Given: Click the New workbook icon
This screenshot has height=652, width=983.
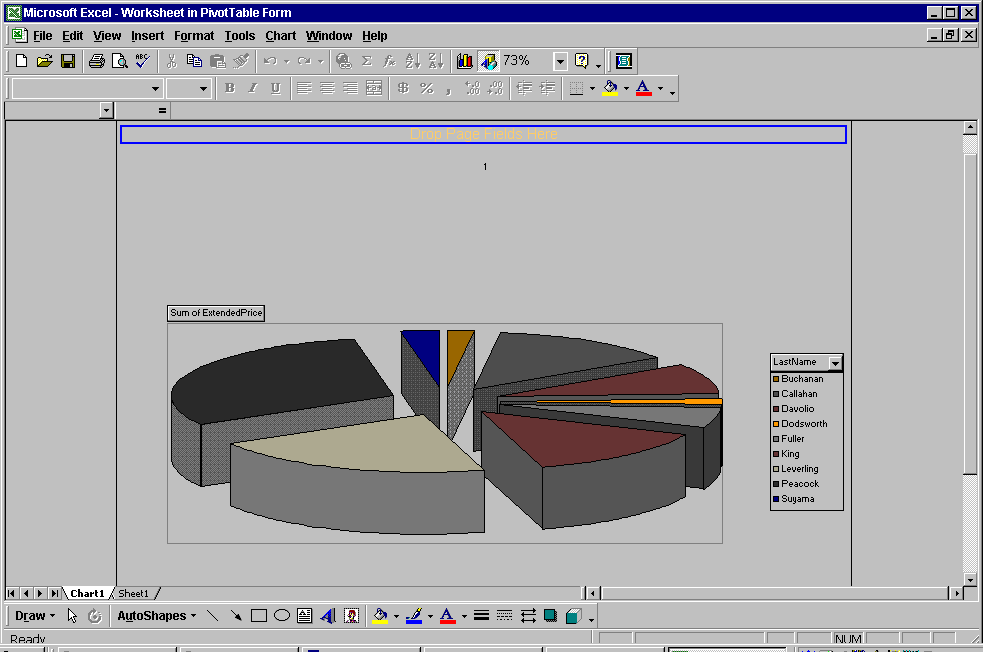Looking at the screenshot, I should 21,61.
